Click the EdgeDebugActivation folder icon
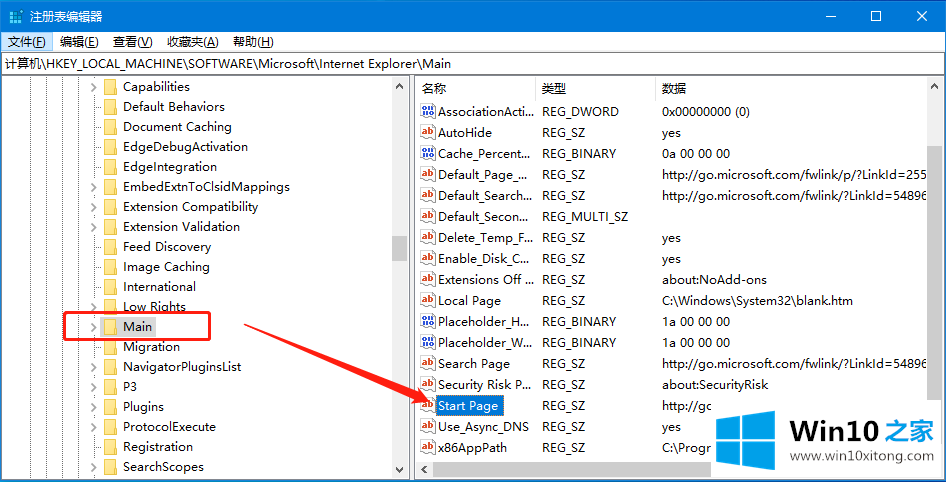The image size is (946, 482). [x=110, y=147]
